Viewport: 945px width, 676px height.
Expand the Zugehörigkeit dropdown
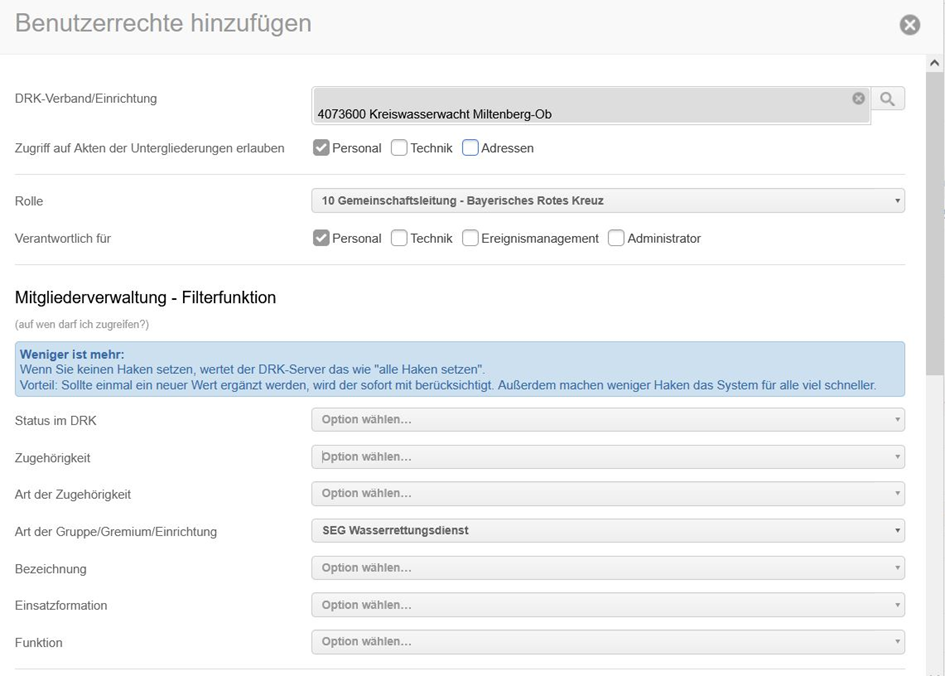[x=607, y=457]
